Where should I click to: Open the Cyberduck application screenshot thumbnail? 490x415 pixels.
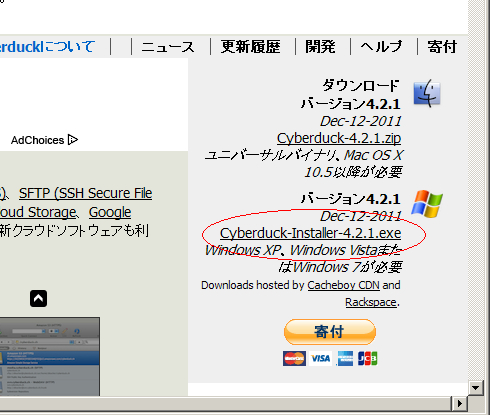click(50, 356)
